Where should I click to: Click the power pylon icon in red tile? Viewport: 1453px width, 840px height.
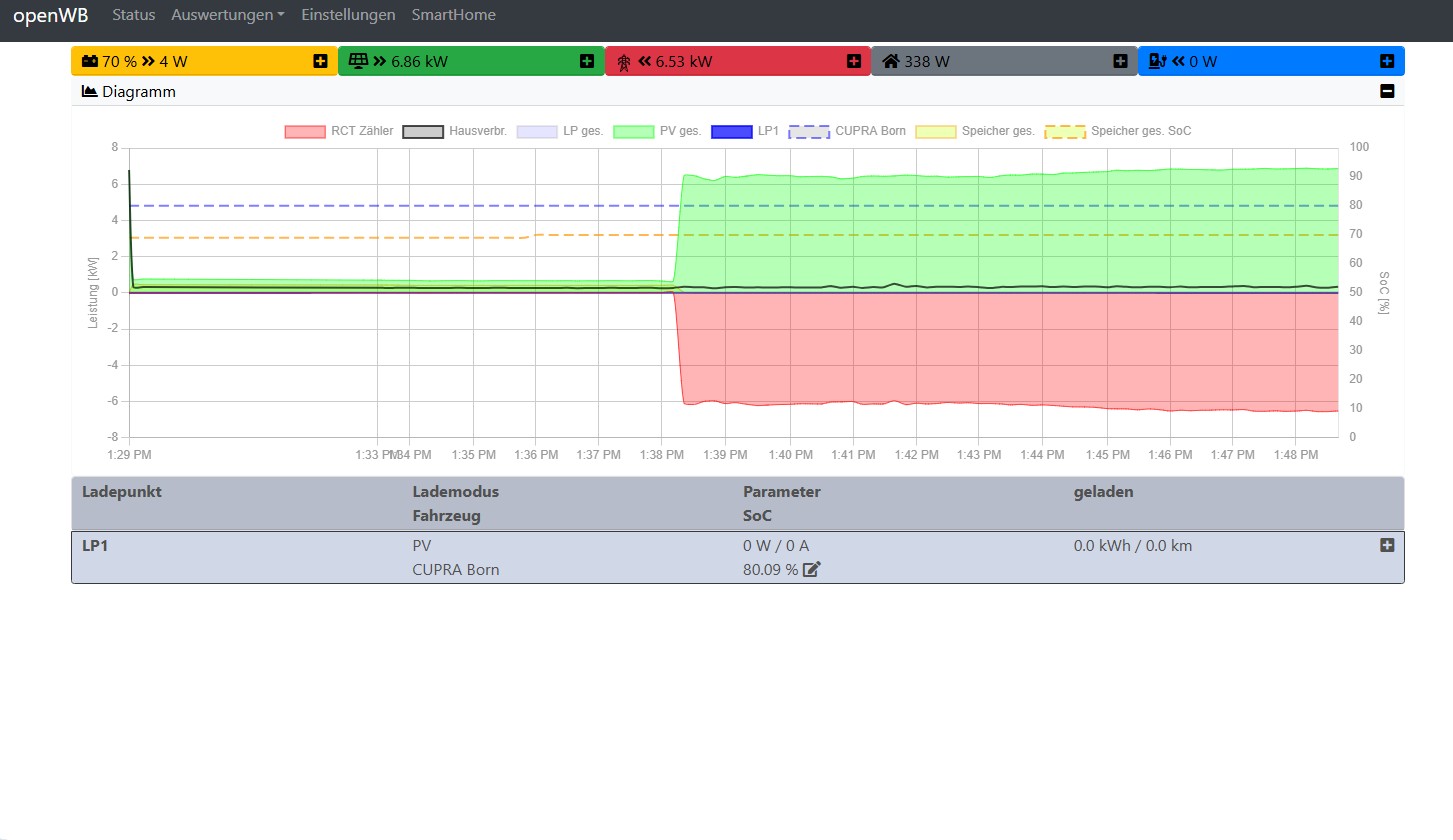pos(624,62)
